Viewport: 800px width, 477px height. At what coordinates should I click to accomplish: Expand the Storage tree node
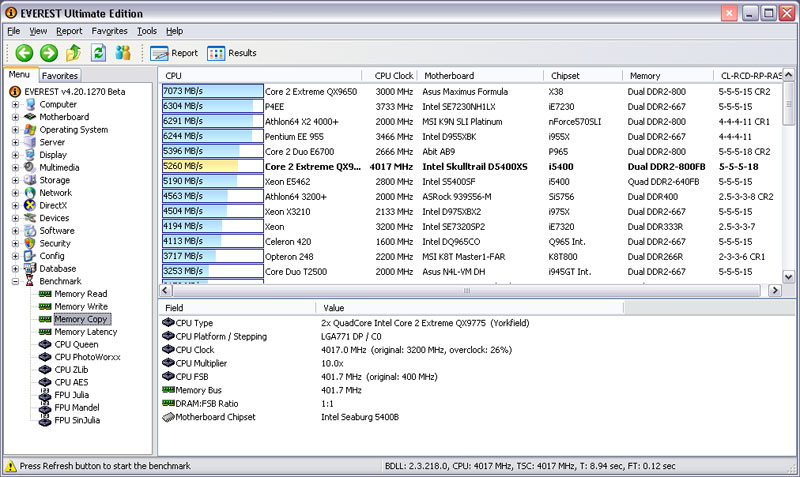pyautogui.click(x=15, y=180)
